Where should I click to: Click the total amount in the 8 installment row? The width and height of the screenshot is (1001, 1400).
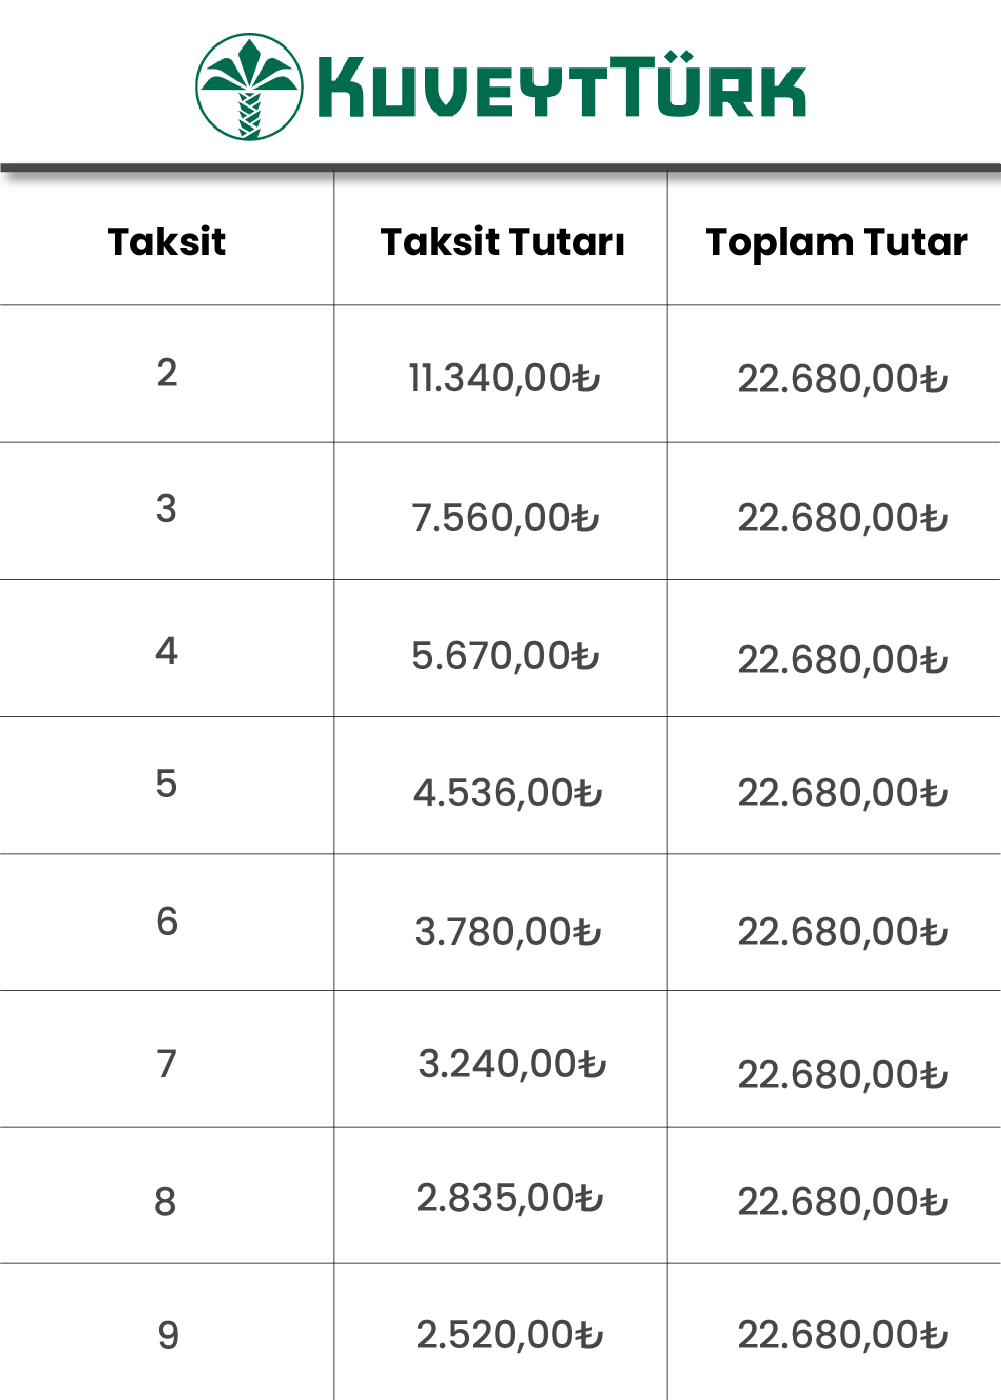coord(843,1202)
